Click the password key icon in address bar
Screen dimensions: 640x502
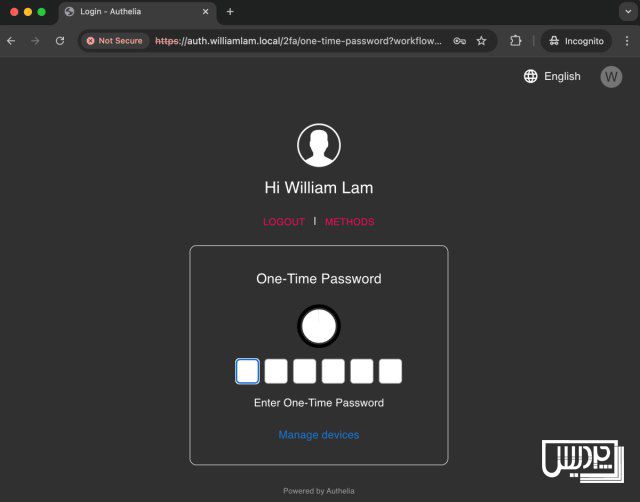tap(459, 41)
